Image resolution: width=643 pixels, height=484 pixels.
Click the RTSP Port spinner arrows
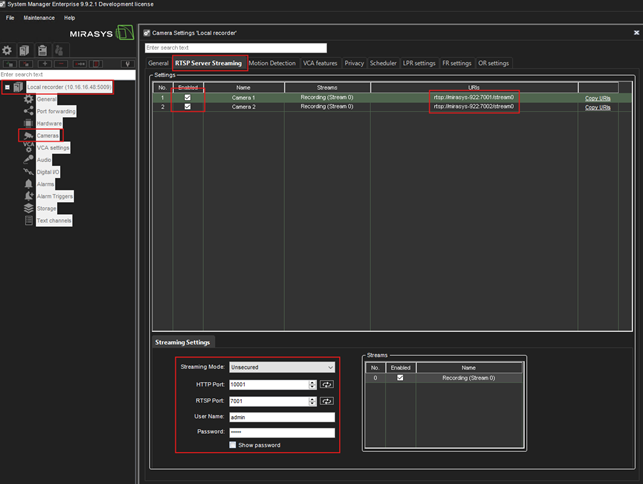pos(312,401)
